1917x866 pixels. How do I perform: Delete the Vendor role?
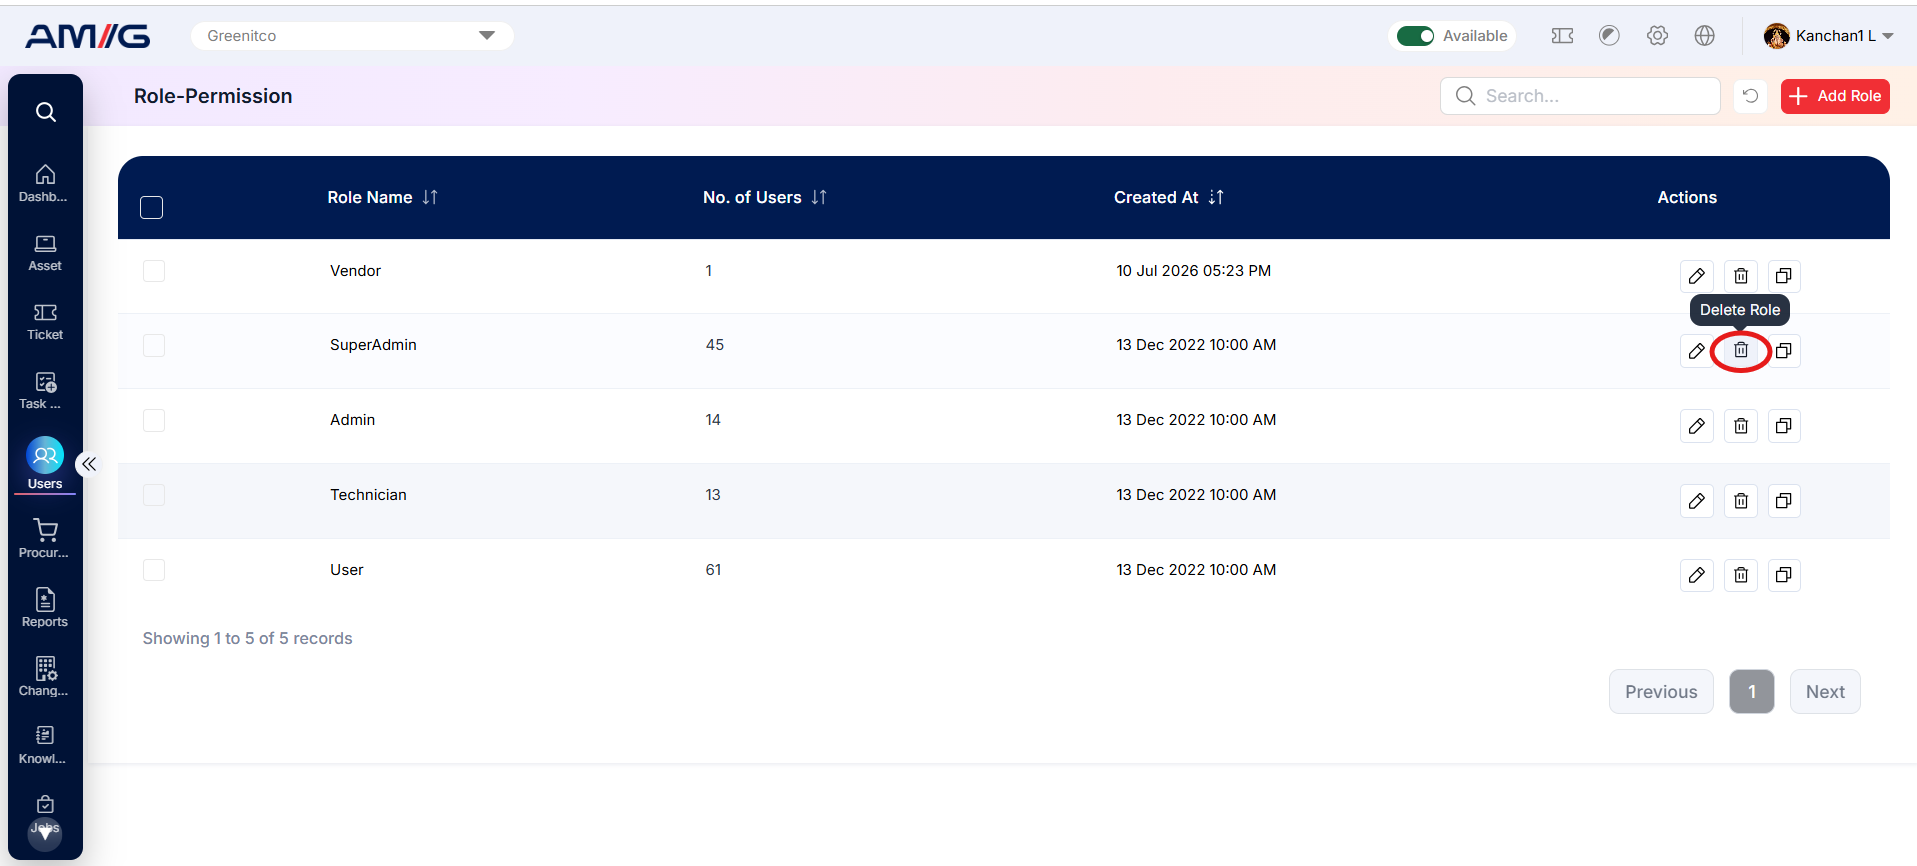(1741, 276)
